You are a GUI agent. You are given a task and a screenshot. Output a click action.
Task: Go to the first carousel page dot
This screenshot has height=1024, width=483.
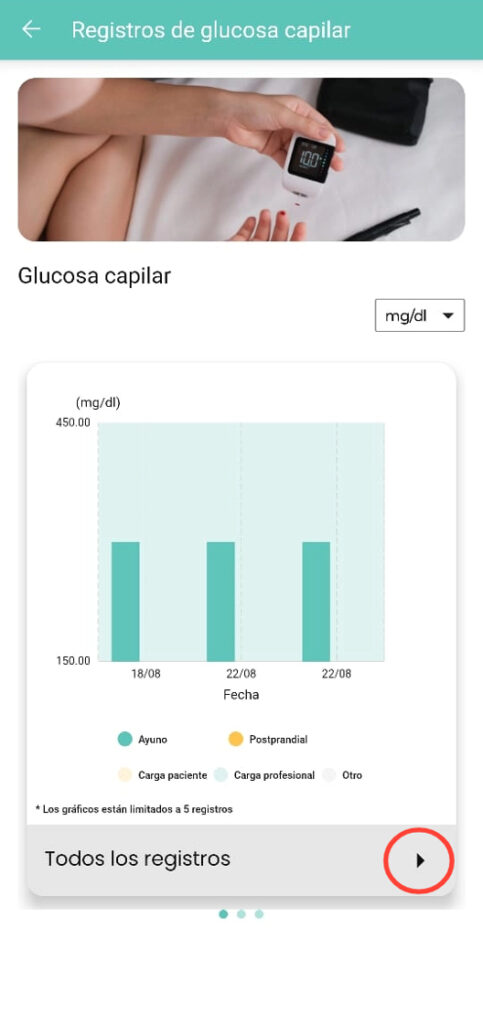point(223,914)
